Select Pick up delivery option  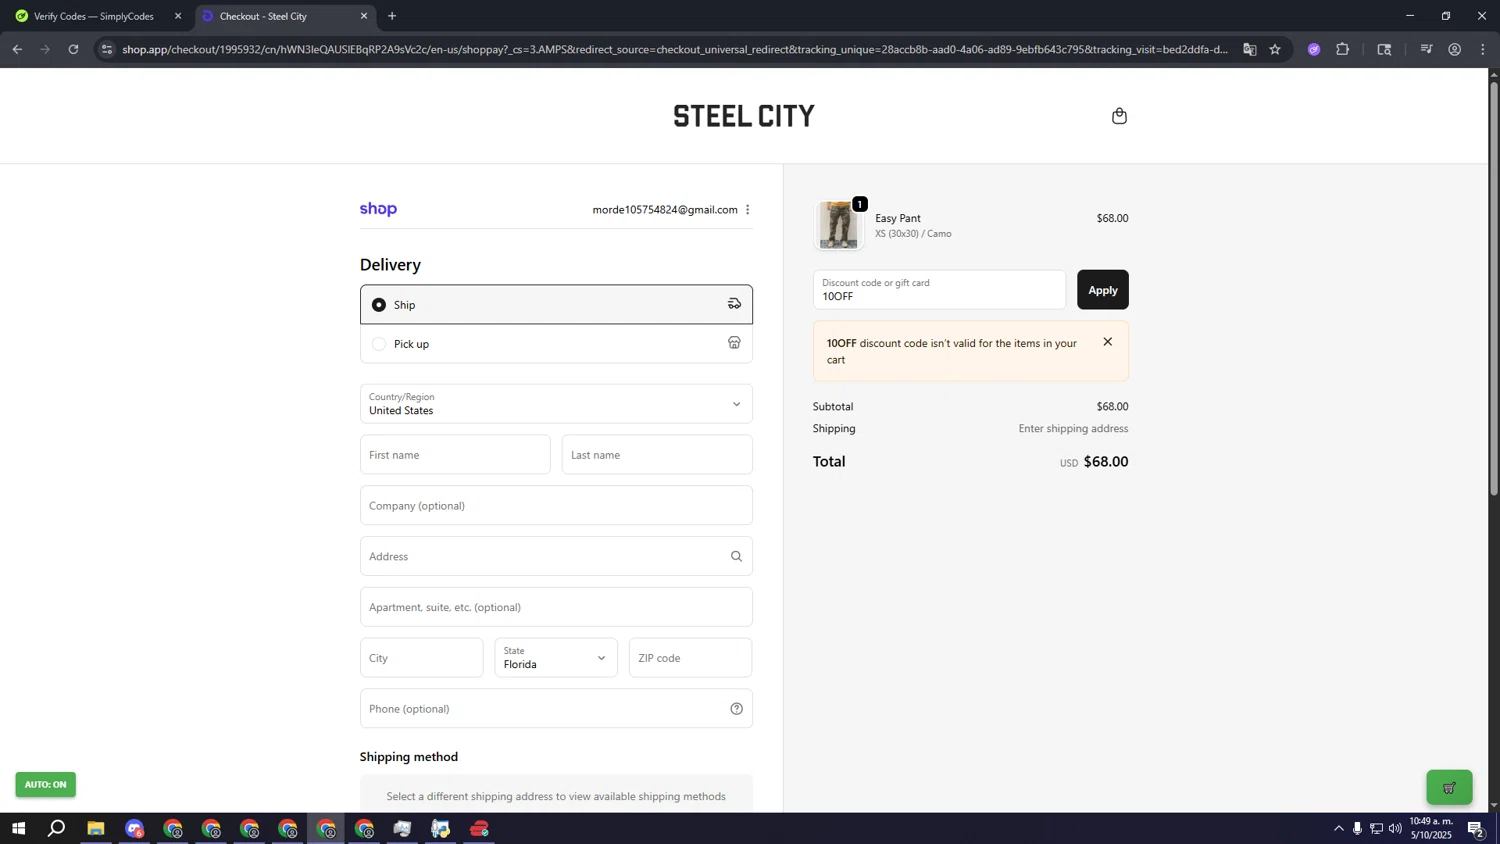pos(556,343)
